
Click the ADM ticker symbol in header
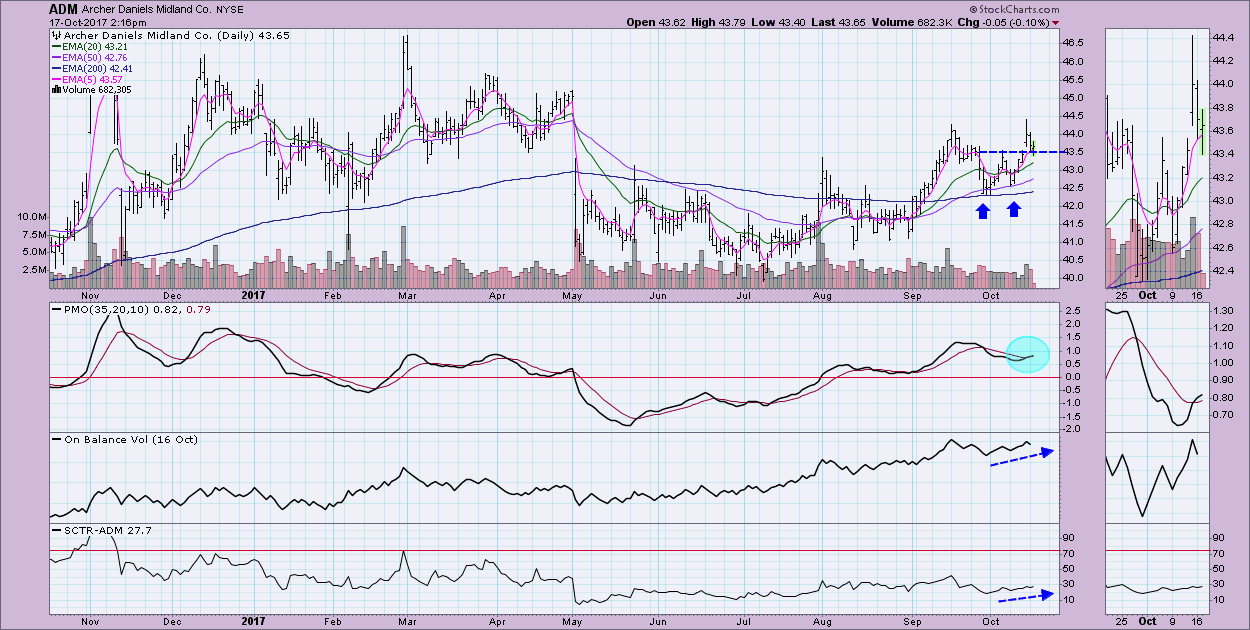pos(64,9)
